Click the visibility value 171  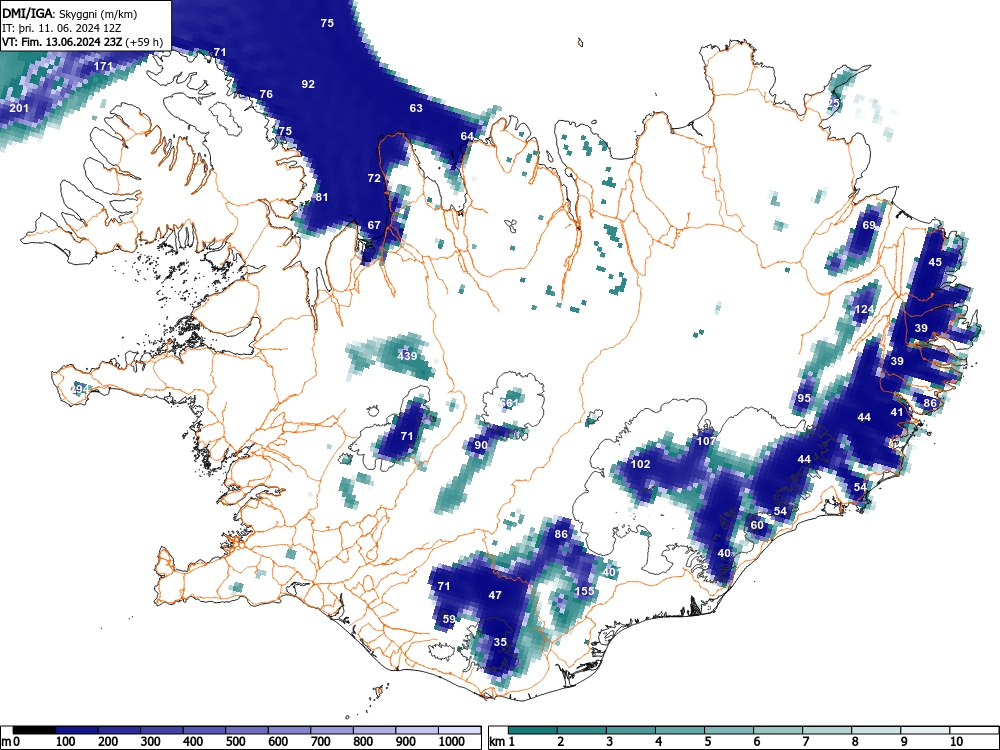click(x=103, y=66)
